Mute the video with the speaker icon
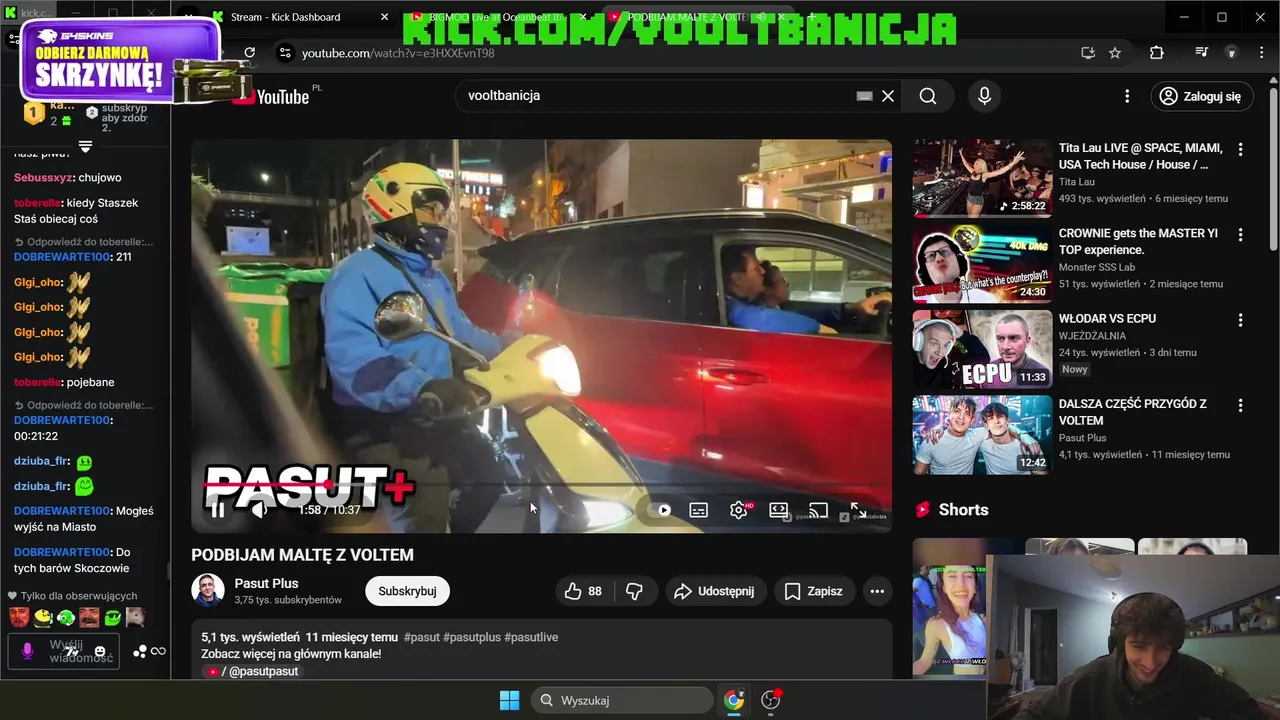 [259, 510]
